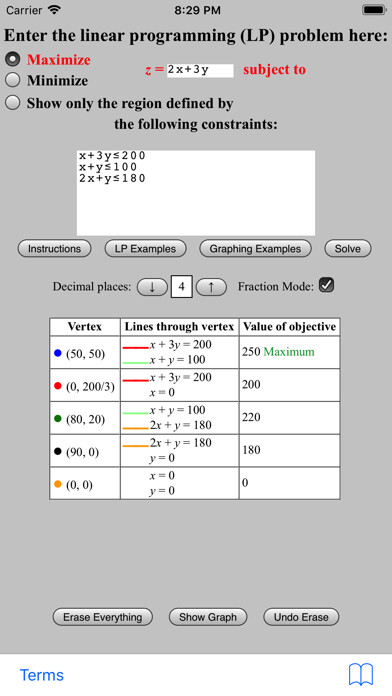
Task: Click the 'Vertex' column header
Action: click(85, 327)
